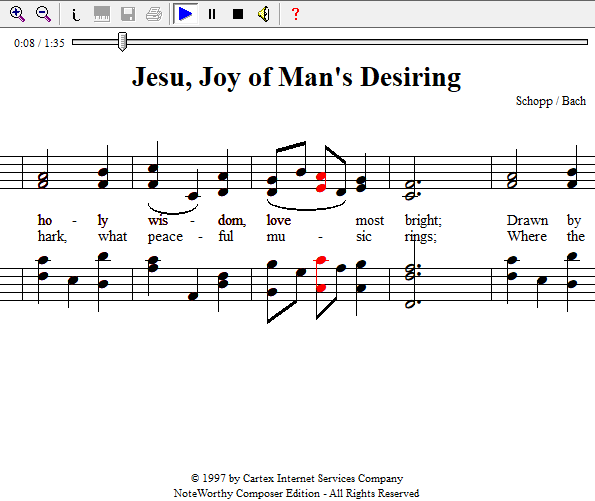Screen dimensions: 595x501
Task: Click the red highlighted note in upper staff
Action: point(321,182)
